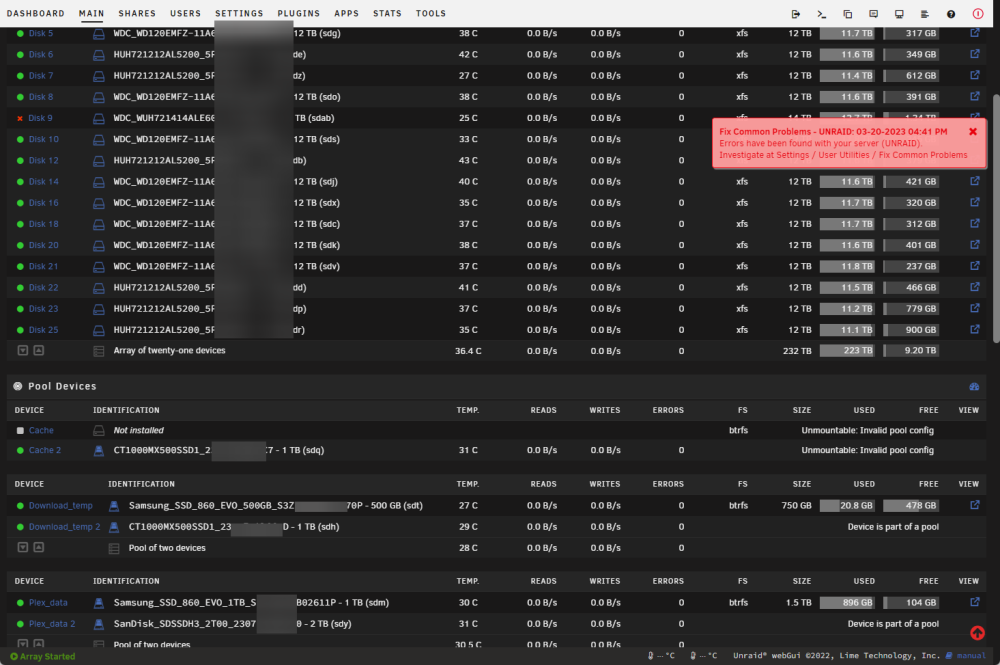Open the Disk 25 settings link
This screenshot has height=665, width=1000.
(x=43, y=330)
